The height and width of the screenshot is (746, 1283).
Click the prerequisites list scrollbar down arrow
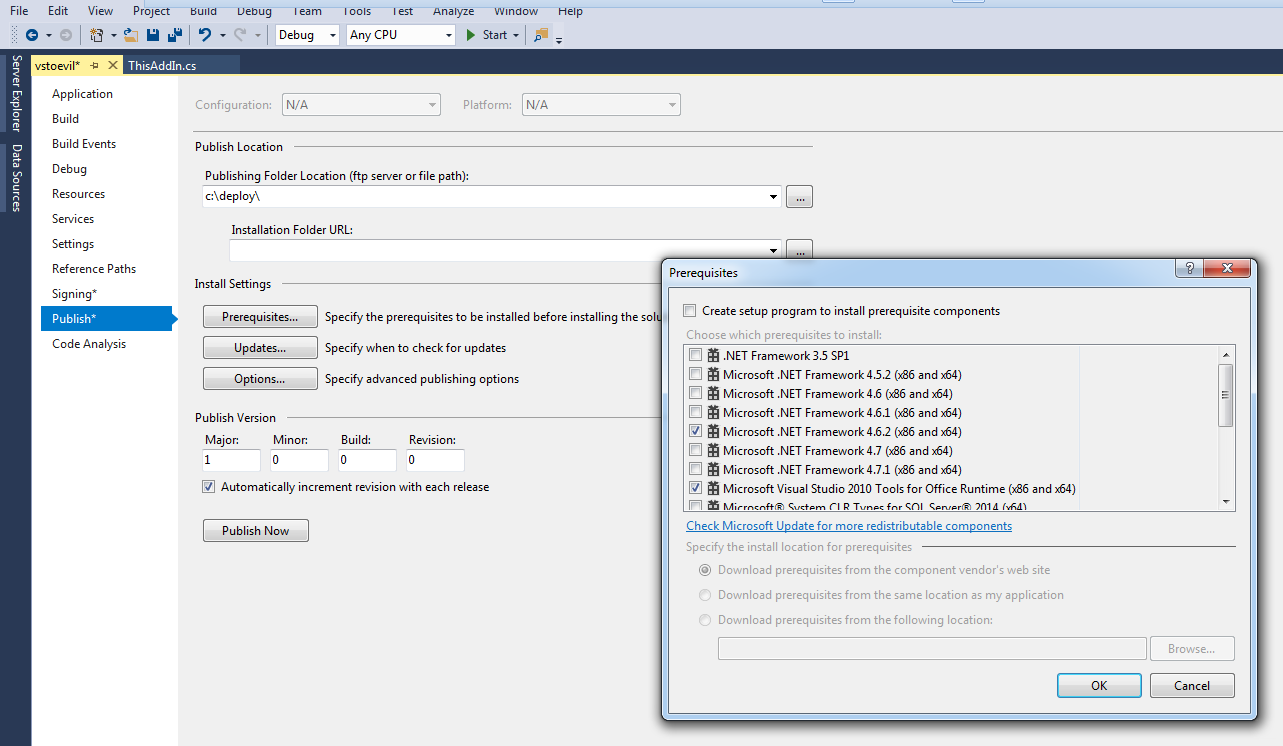[x=1225, y=502]
